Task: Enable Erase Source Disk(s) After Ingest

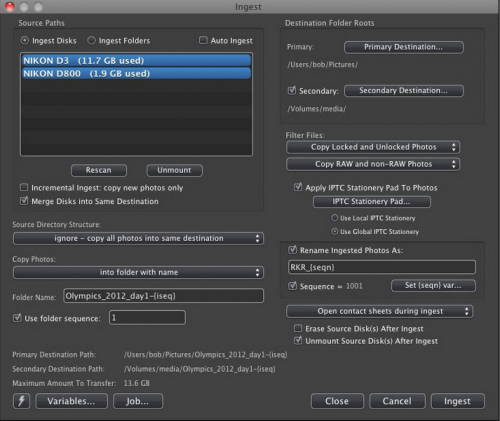Action: 298,328
